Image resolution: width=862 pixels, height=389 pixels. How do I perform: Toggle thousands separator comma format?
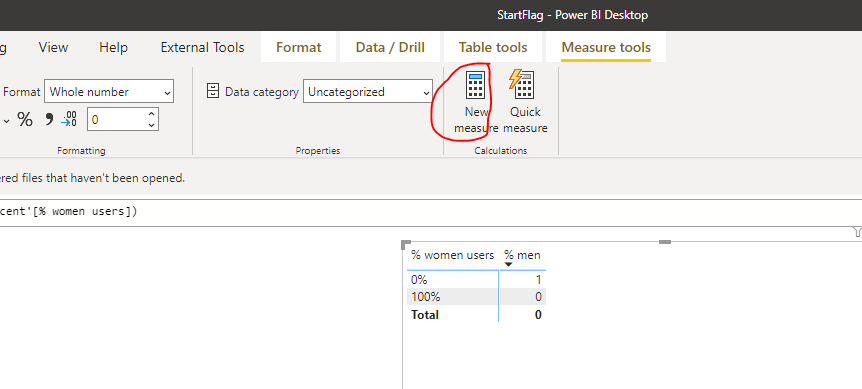[49, 119]
